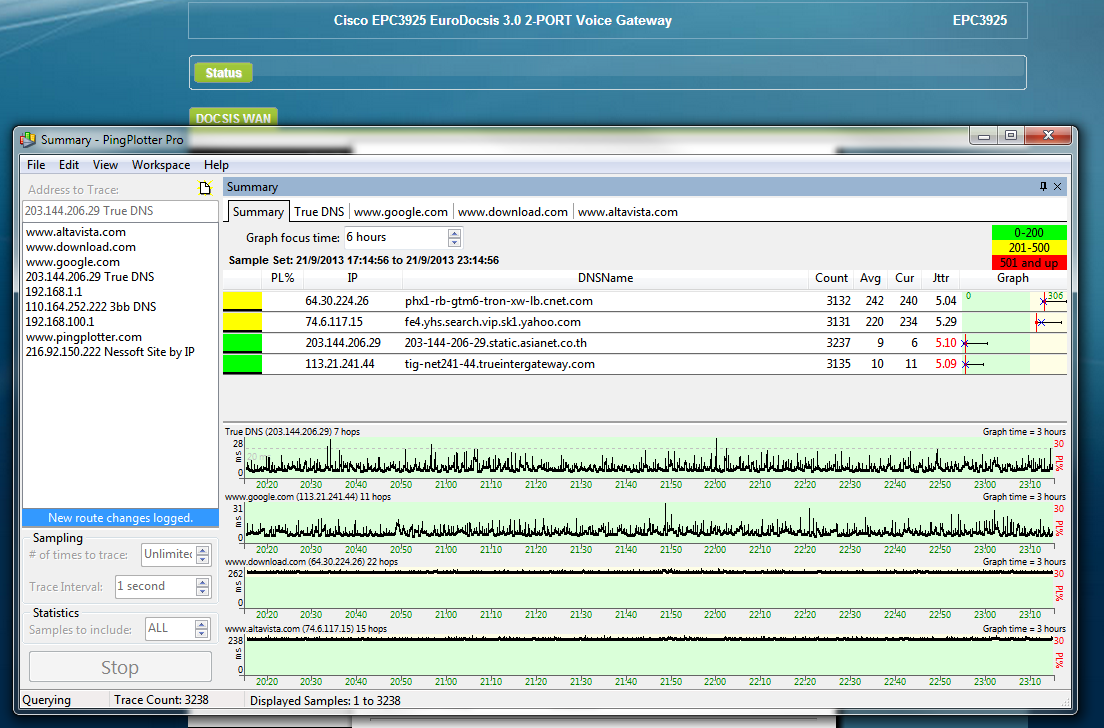Click the green status block for 203.144.206.29

click(x=242, y=342)
